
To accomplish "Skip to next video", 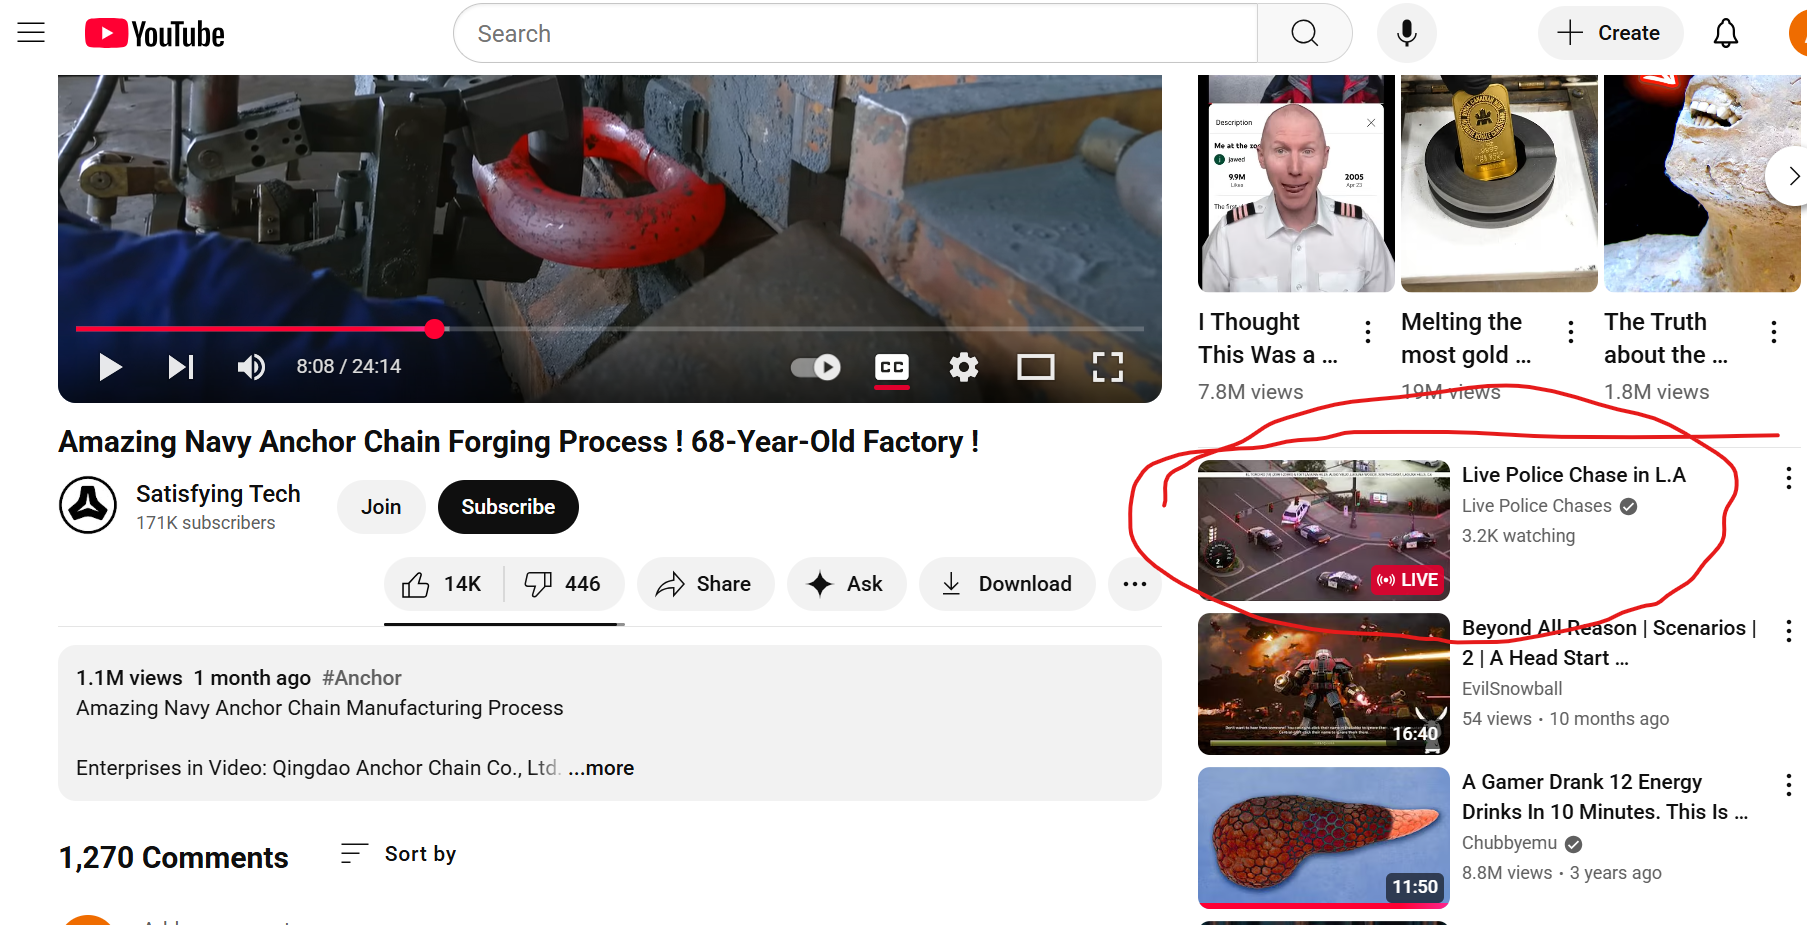I will tap(181, 367).
